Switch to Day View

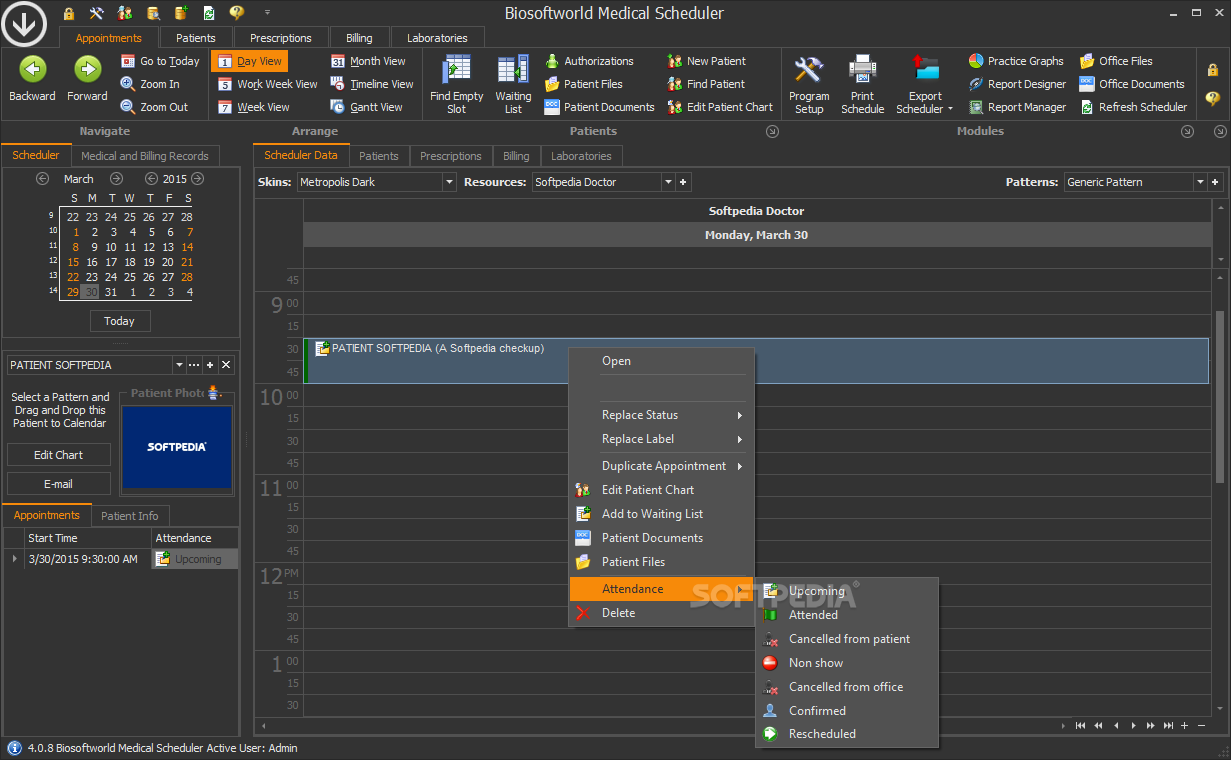click(x=249, y=61)
